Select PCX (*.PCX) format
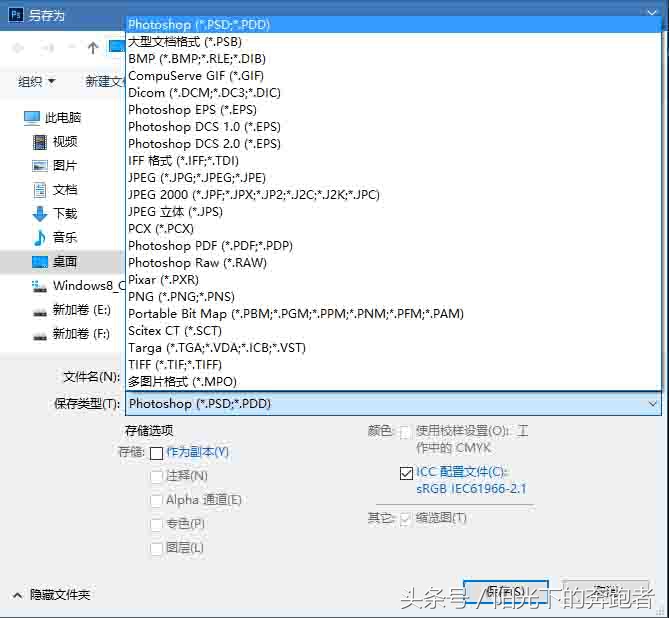Screen dimensions: 669x618 click(x=393, y=229)
